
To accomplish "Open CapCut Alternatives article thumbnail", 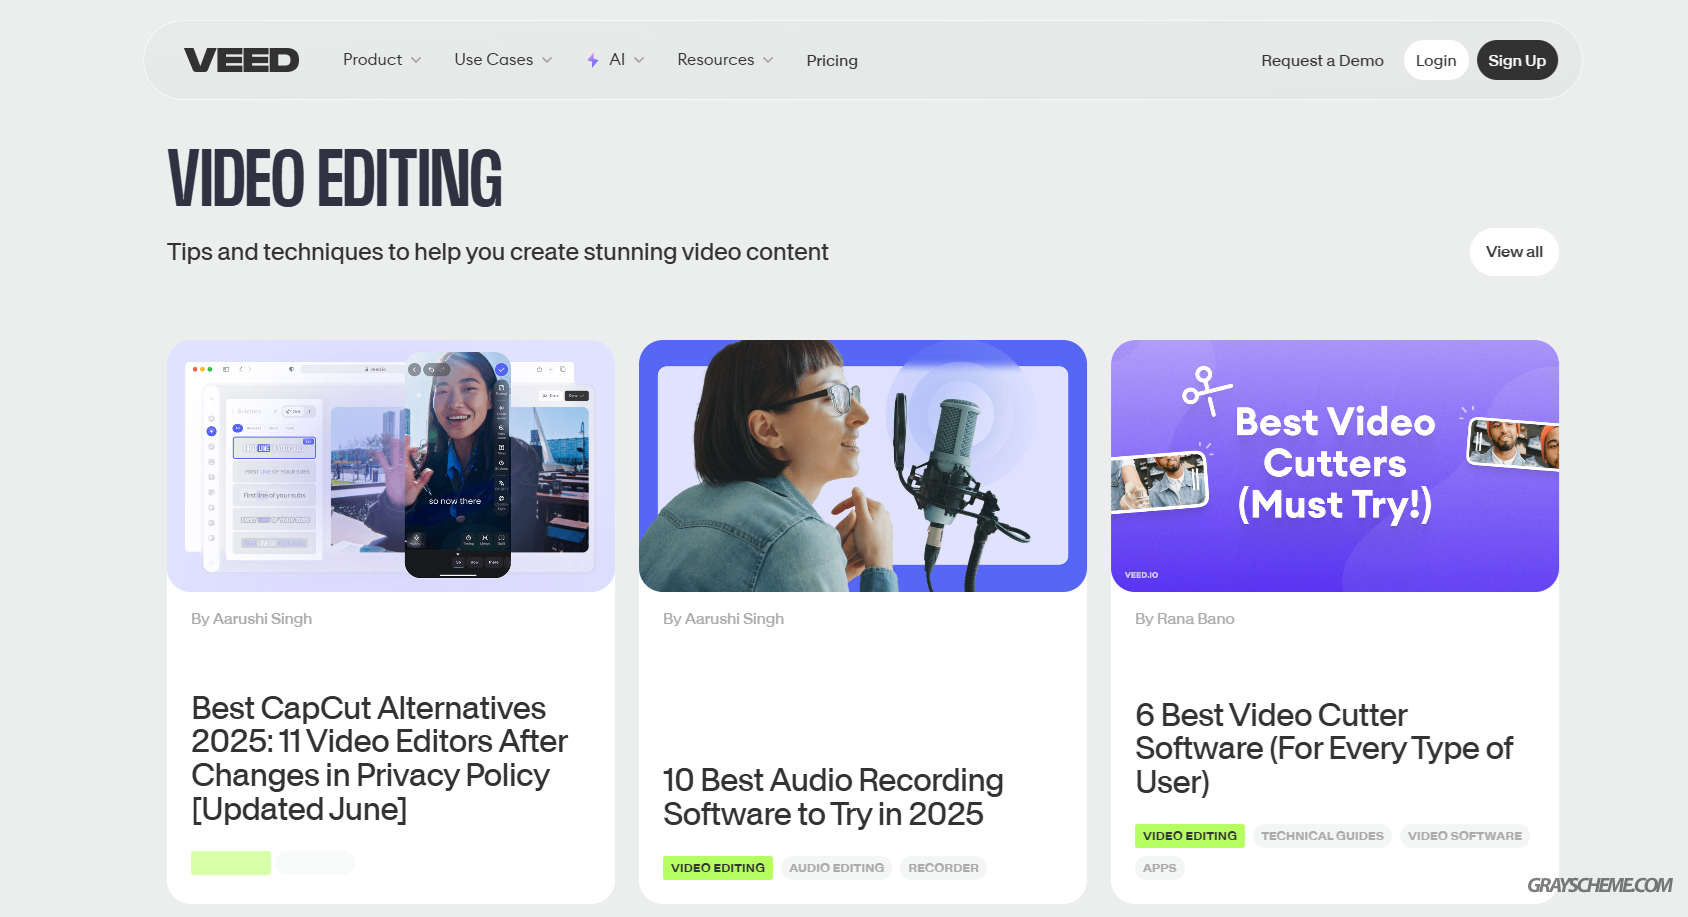I will pyautogui.click(x=391, y=466).
